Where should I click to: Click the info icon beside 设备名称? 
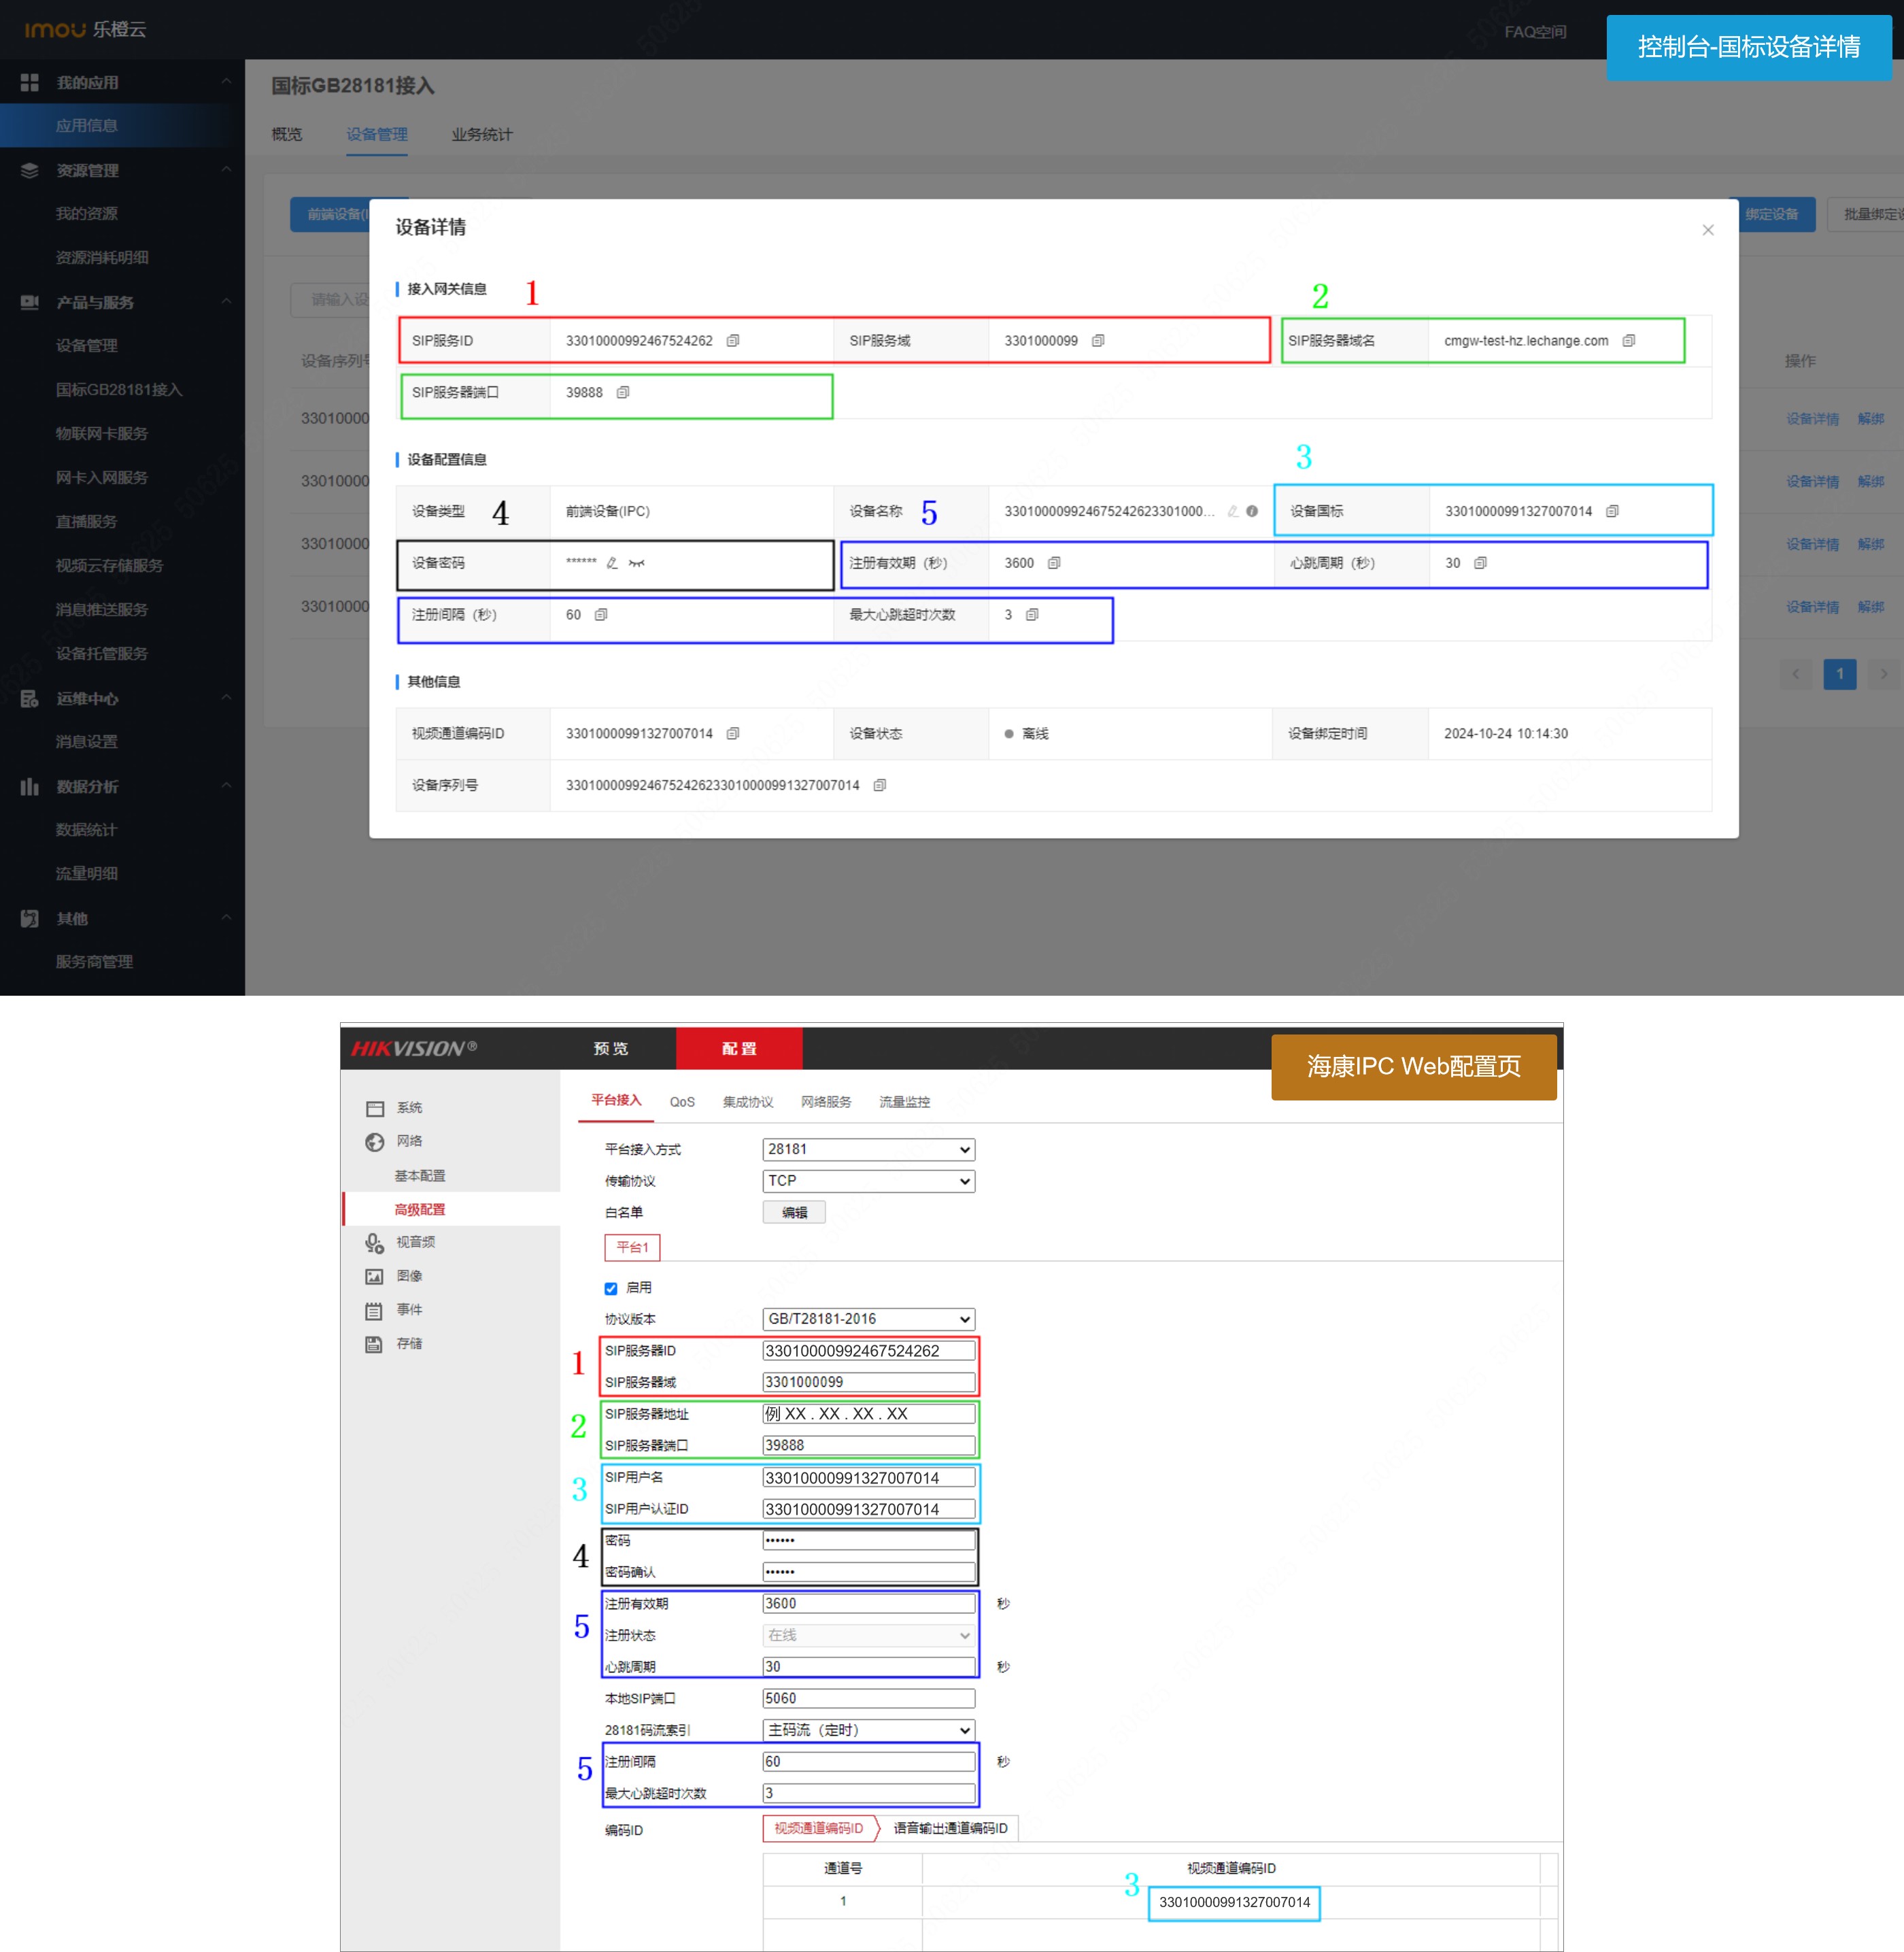1252,512
